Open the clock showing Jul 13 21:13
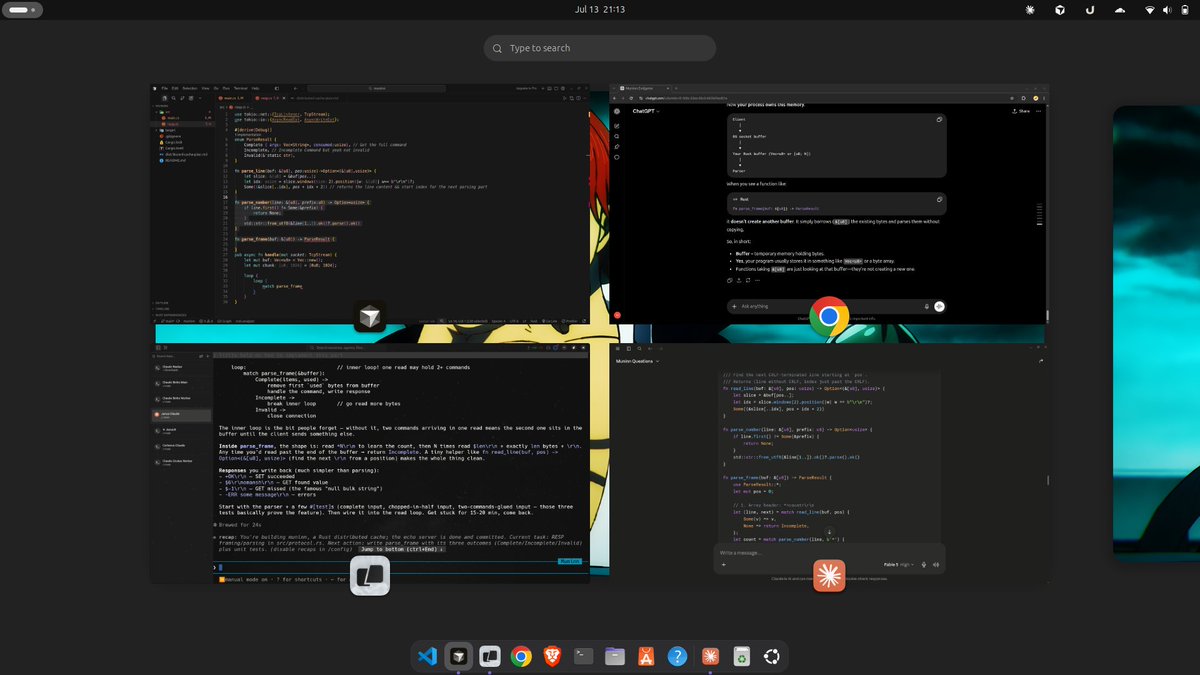Image resolution: width=1200 pixels, height=675 pixels. click(600, 9)
